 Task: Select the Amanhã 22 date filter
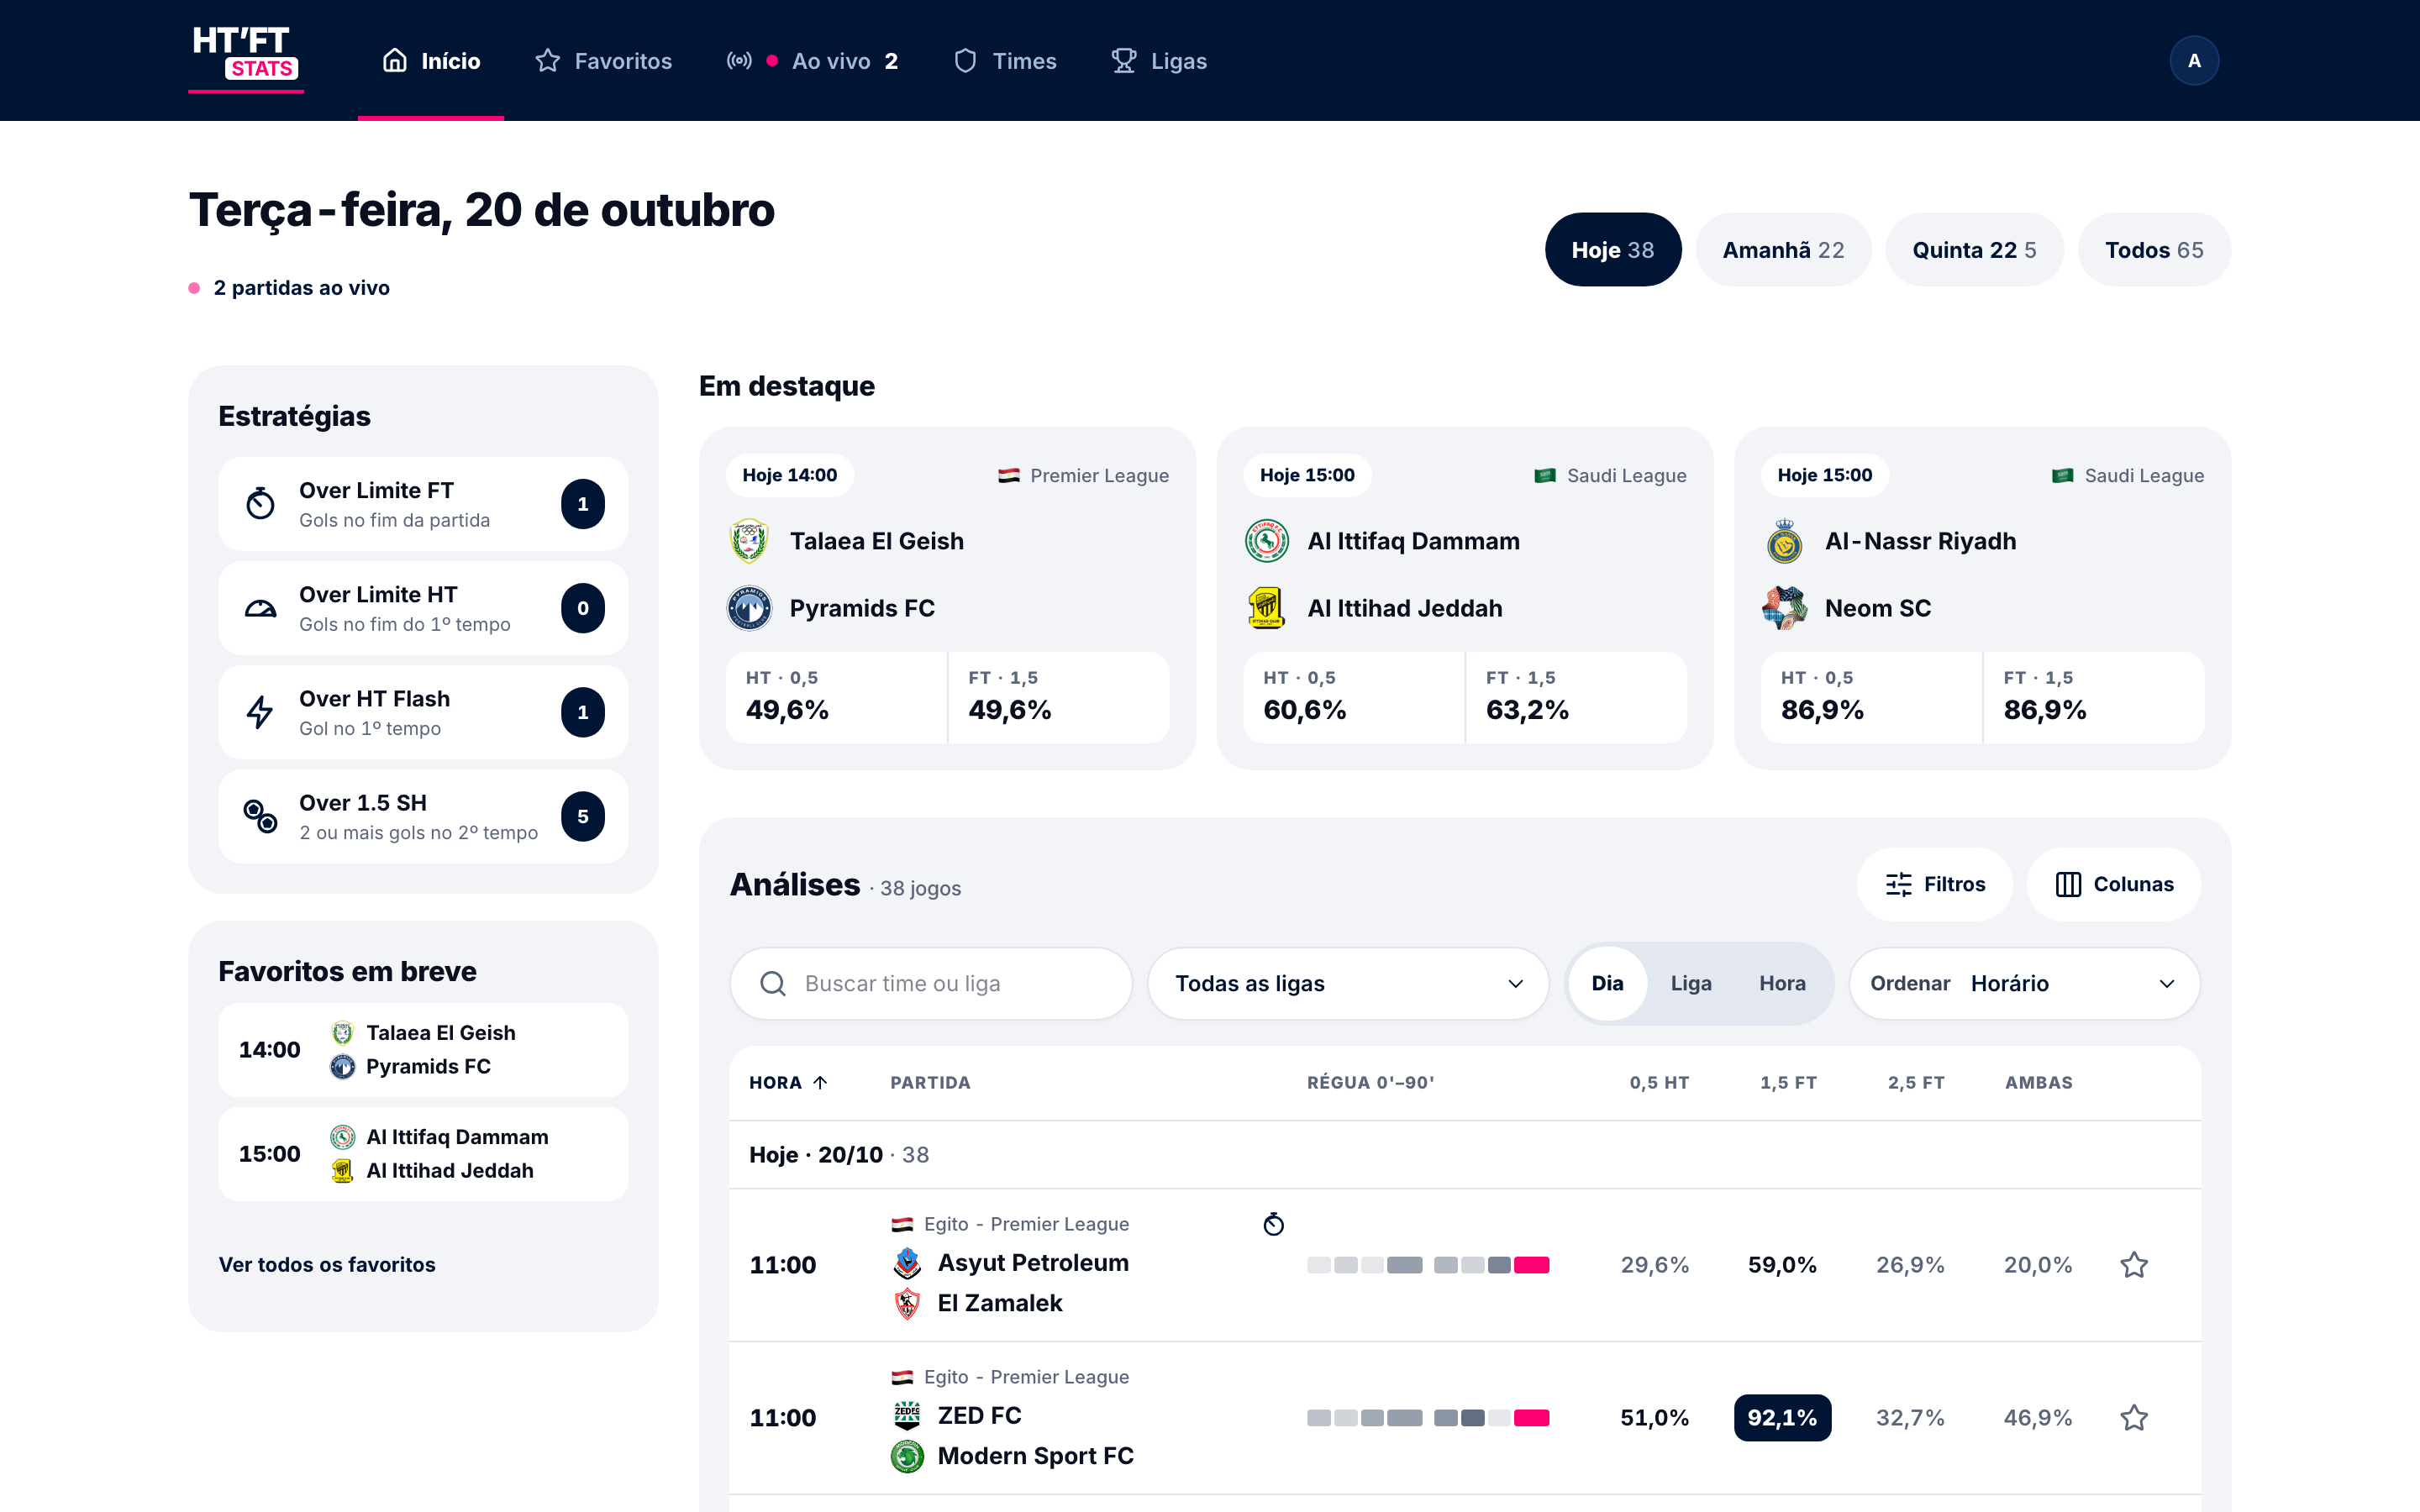(x=1783, y=250)
